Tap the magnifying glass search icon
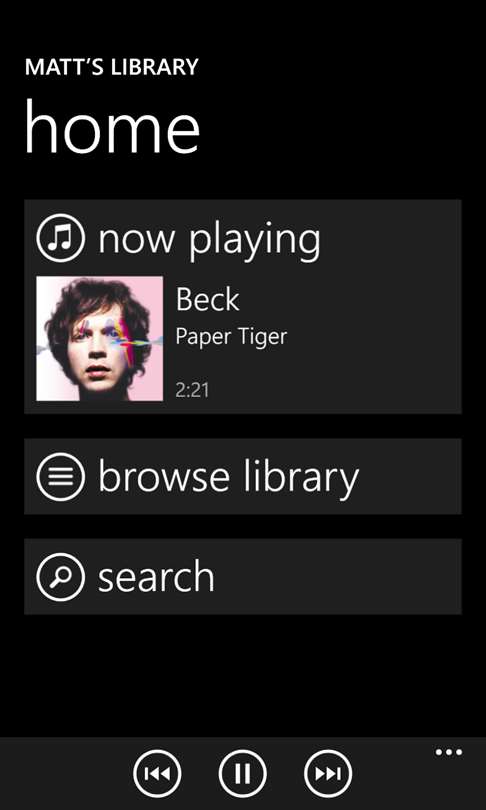 60,577
